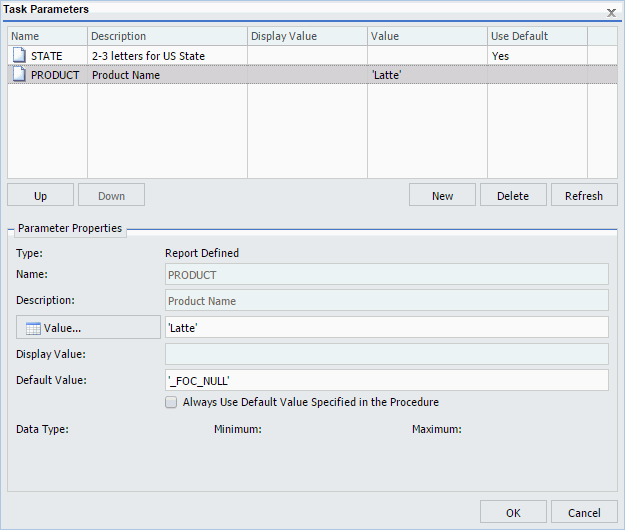Click the STATE parameter document icon
The height and width of the screenshot is (530, 625).
pos(18,56)
